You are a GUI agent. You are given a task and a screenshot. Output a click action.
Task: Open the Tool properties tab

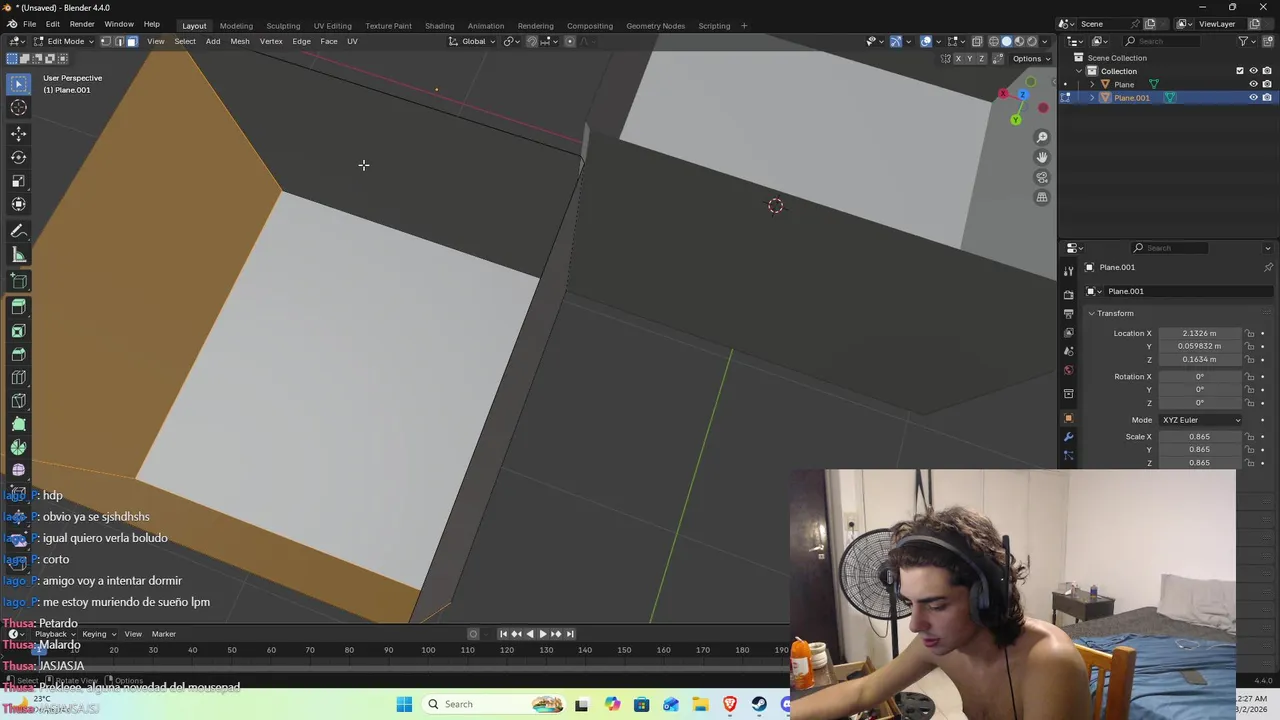click(1068, 272)
